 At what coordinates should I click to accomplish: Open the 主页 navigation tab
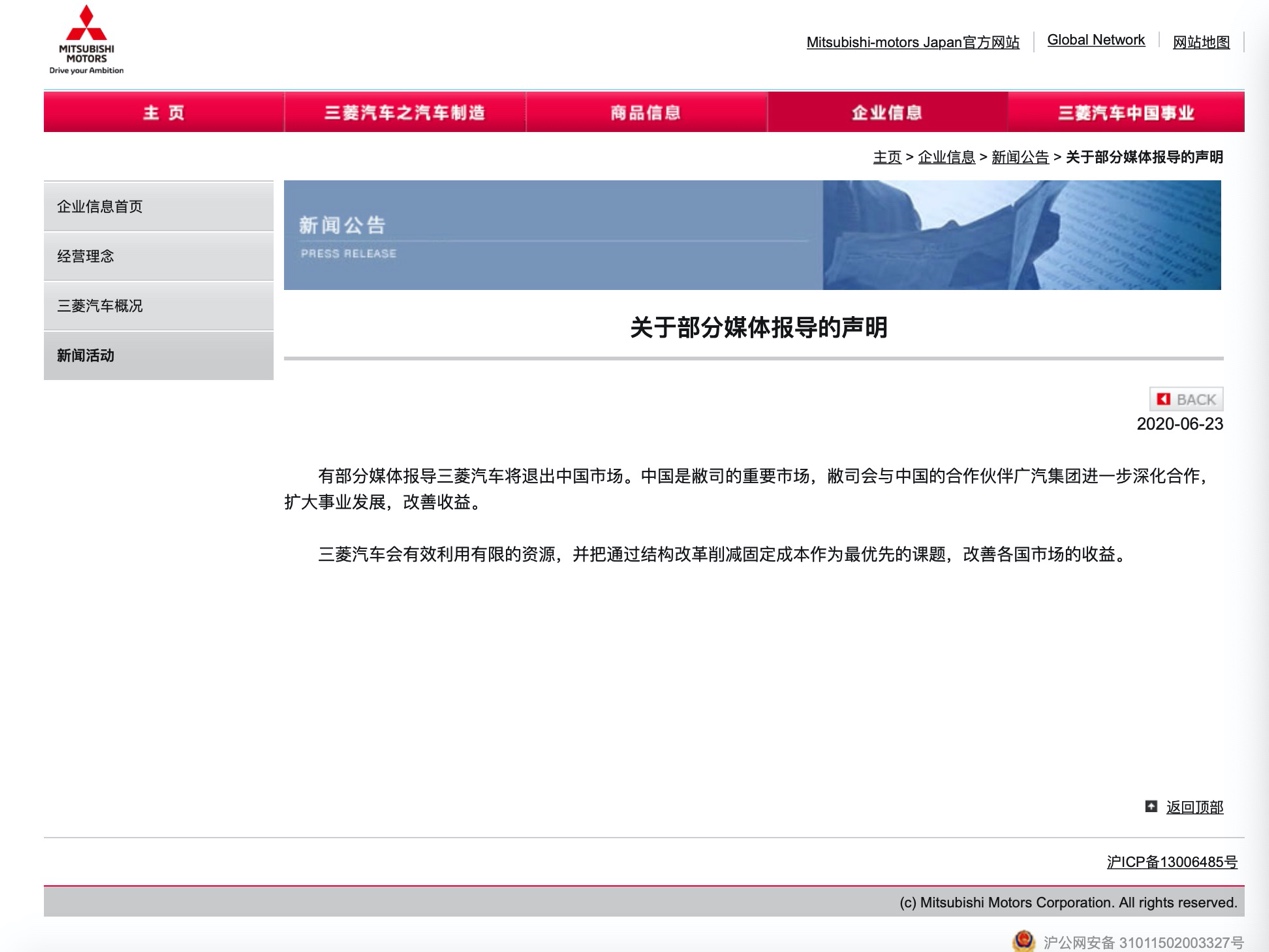[164, 112]
